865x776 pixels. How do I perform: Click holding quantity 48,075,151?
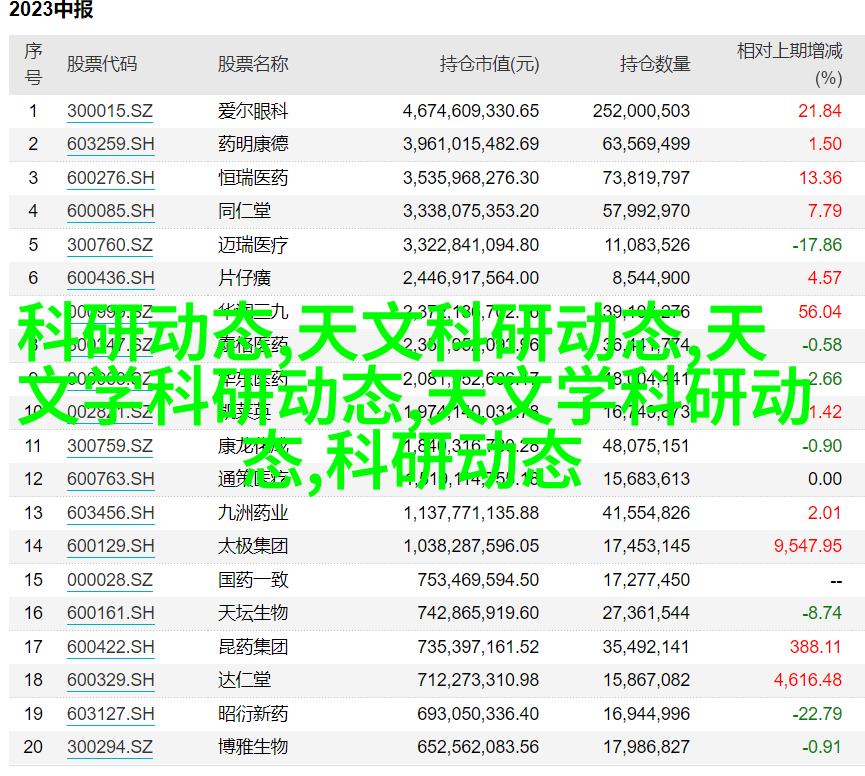646,446
